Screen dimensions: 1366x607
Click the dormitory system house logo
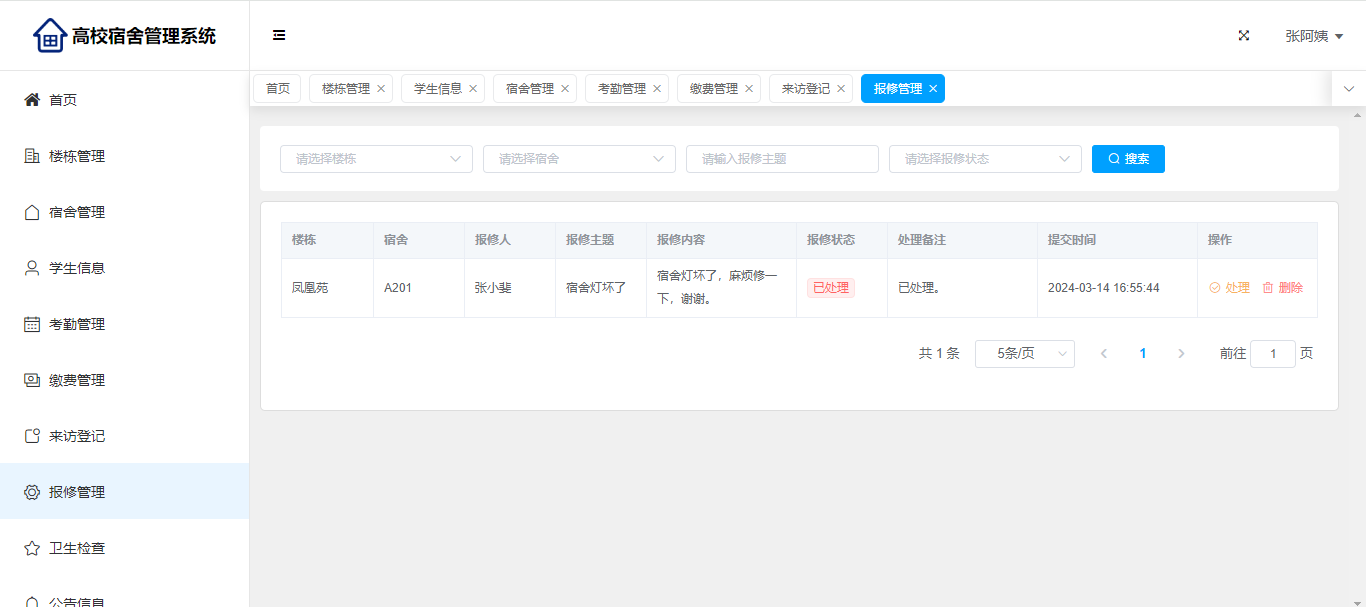point(50,36)
